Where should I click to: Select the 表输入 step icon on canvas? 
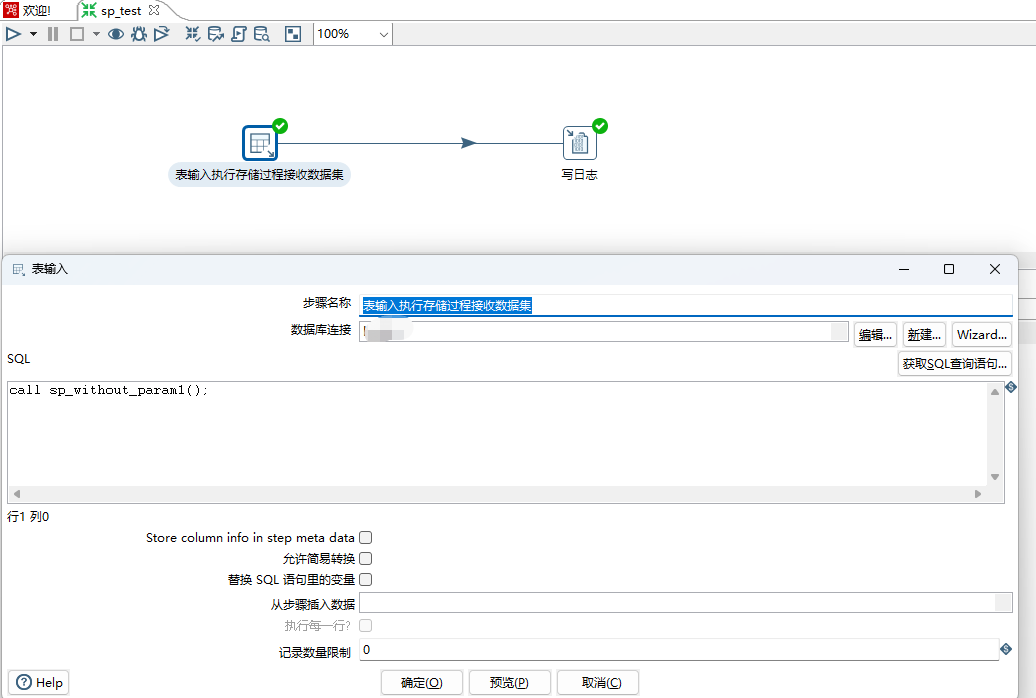(x=260, y=143)
